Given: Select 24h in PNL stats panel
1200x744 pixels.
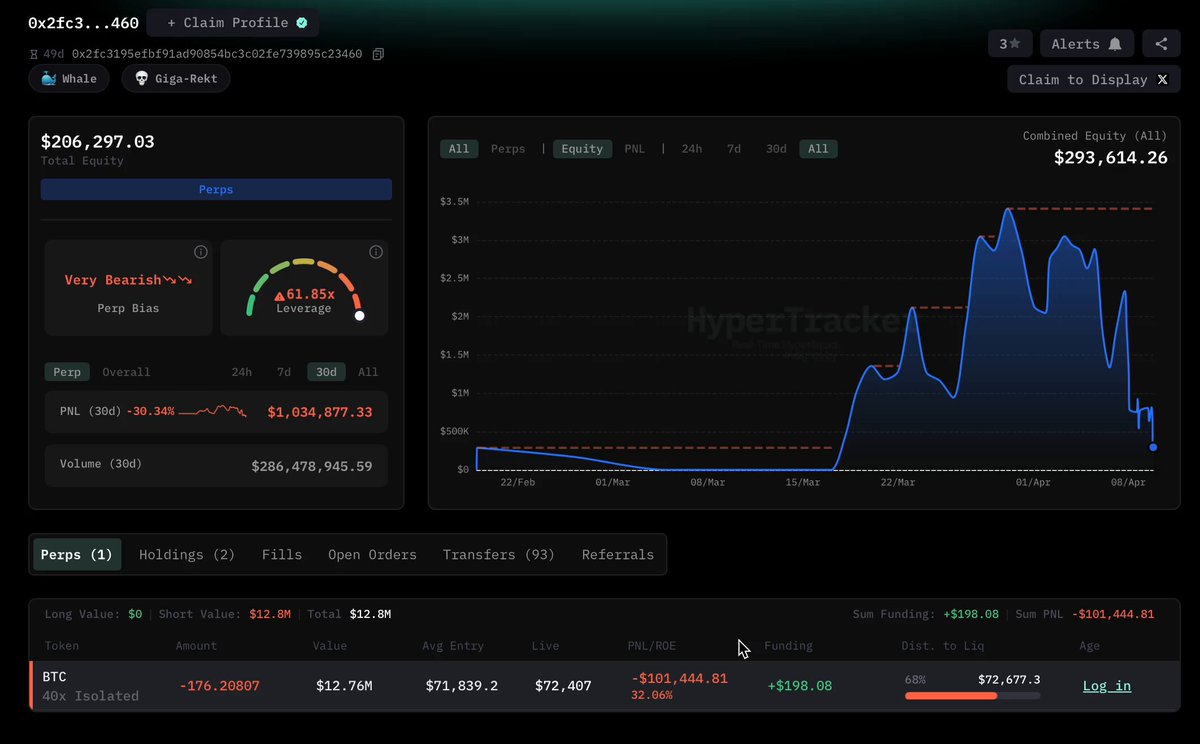Looking at the screenshot, I should pos(241,372).
